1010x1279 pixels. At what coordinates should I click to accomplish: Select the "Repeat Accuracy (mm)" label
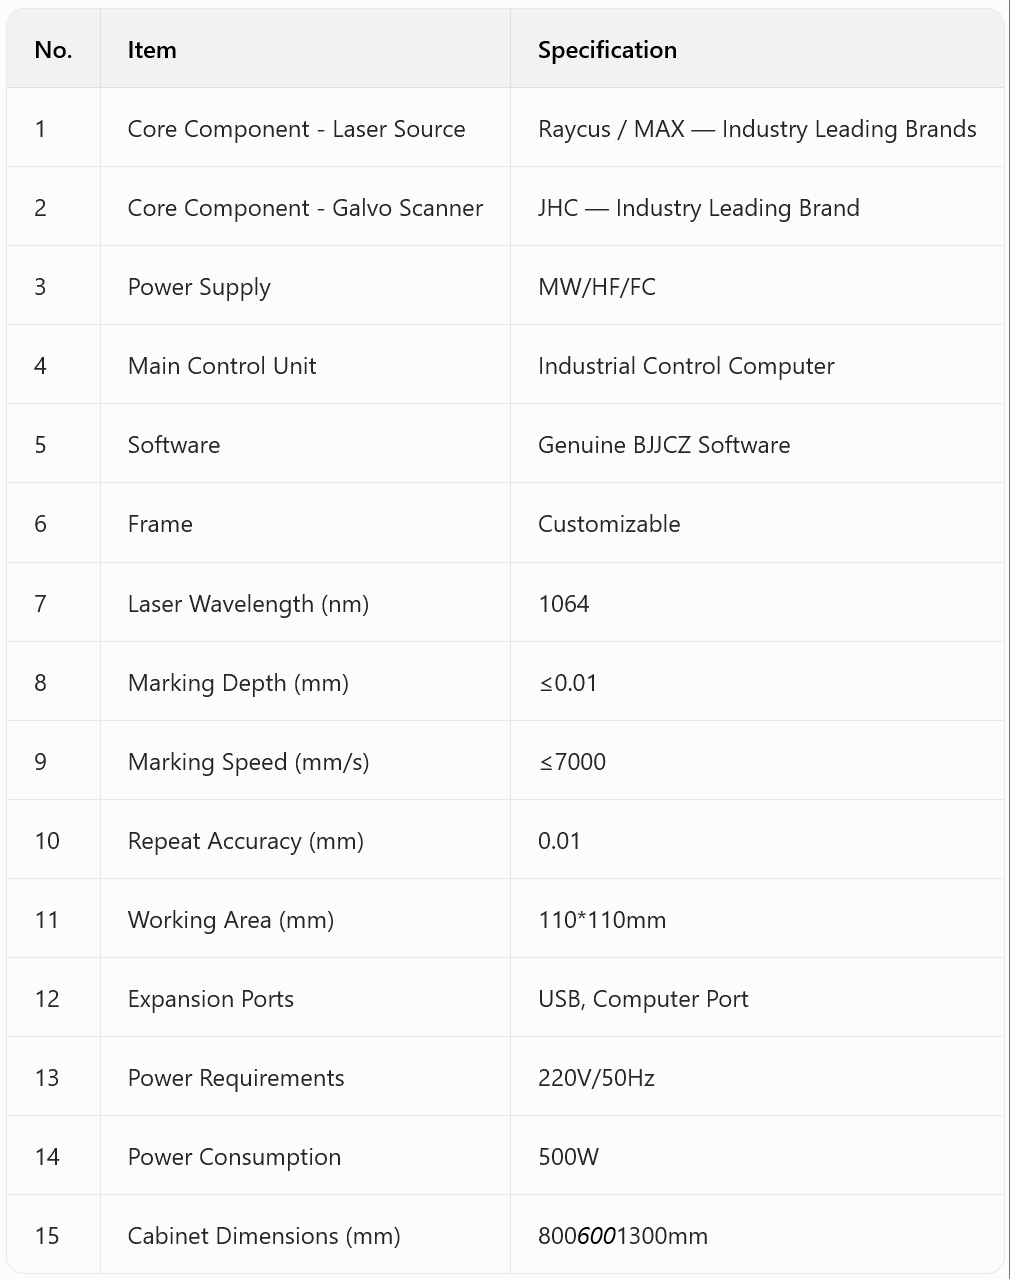click(x=246, y=841)
